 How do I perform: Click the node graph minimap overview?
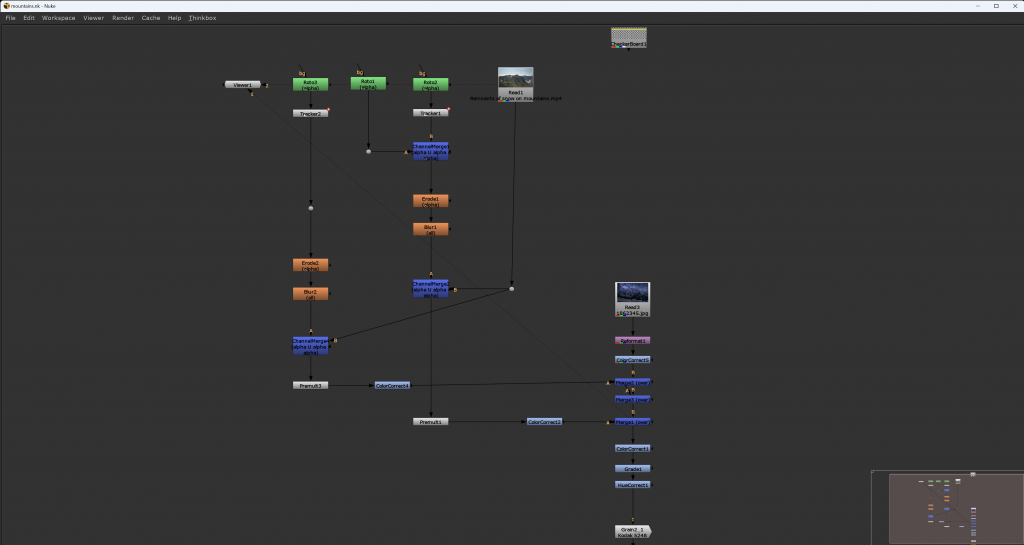pyautogui.click(x=946, y=507)
